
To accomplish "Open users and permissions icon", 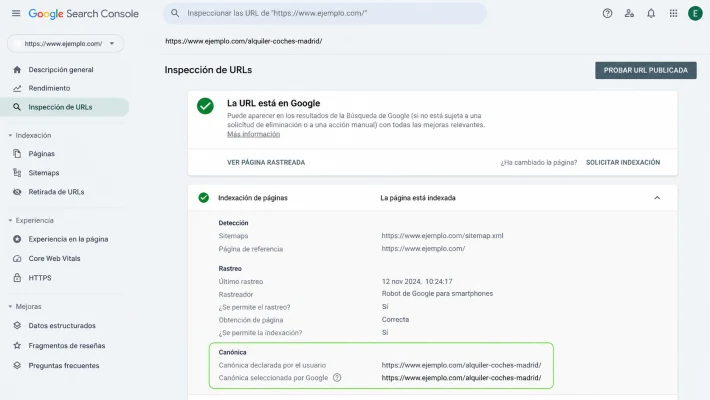I will click(629, 13).
